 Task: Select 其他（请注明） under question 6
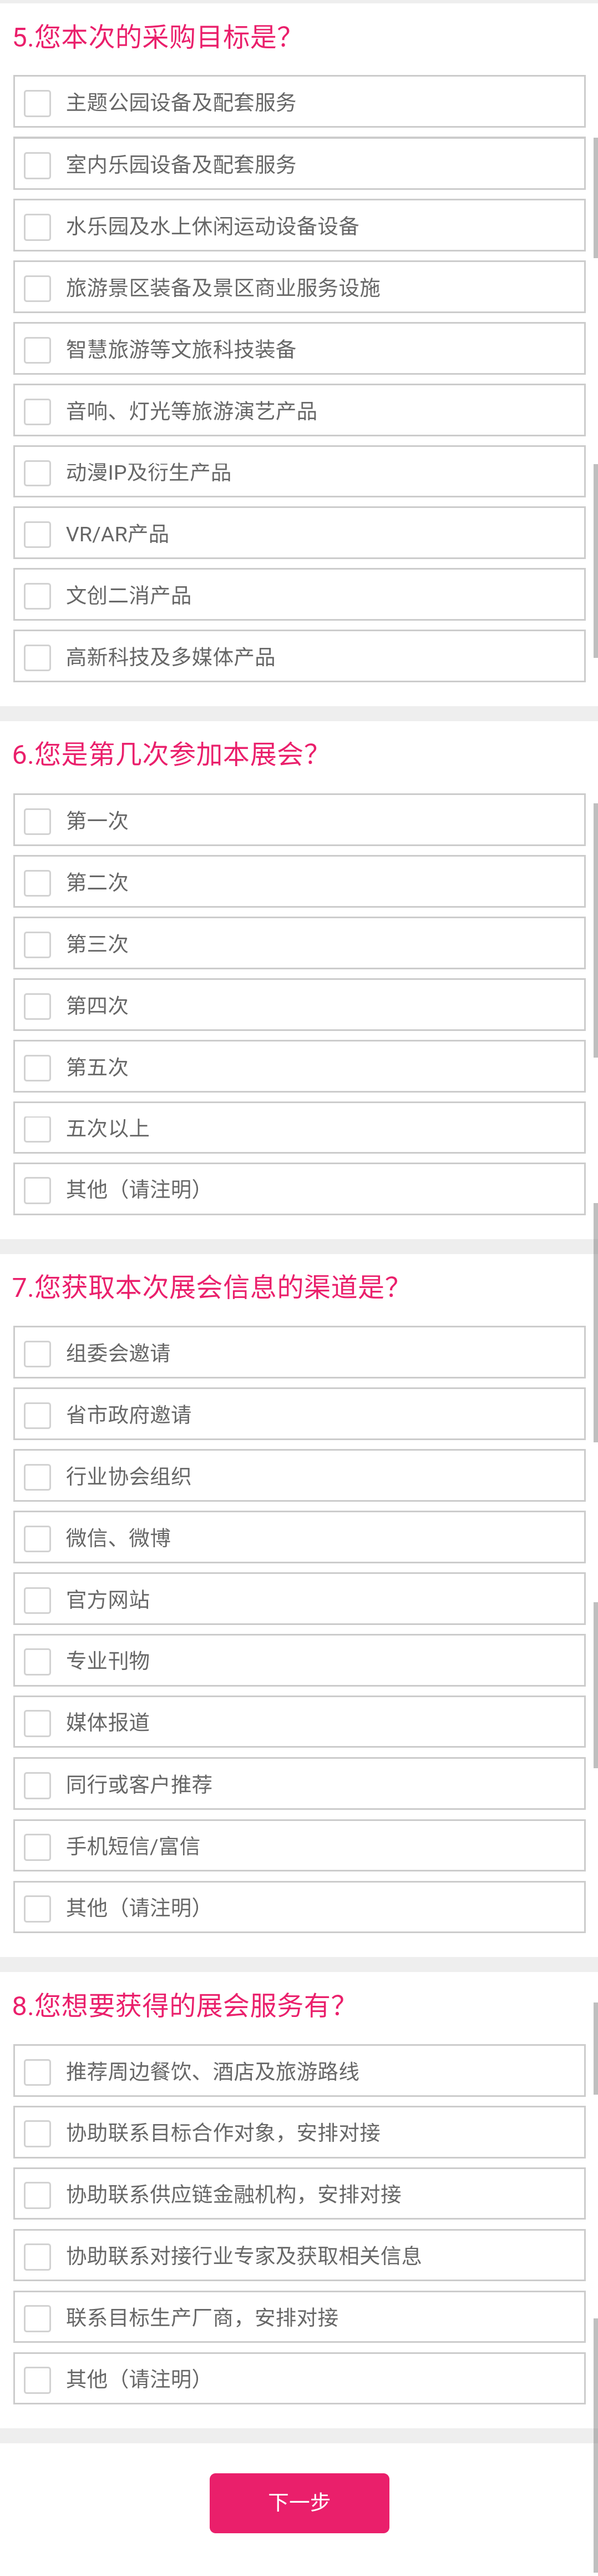(x=299, y=1189)
